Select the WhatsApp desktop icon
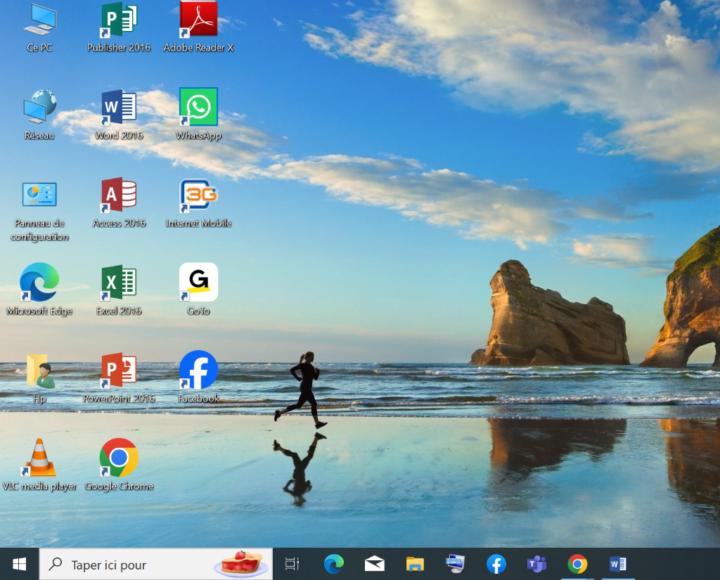Image resolution: width=720 pixels, height=580 pixels. 198,107
